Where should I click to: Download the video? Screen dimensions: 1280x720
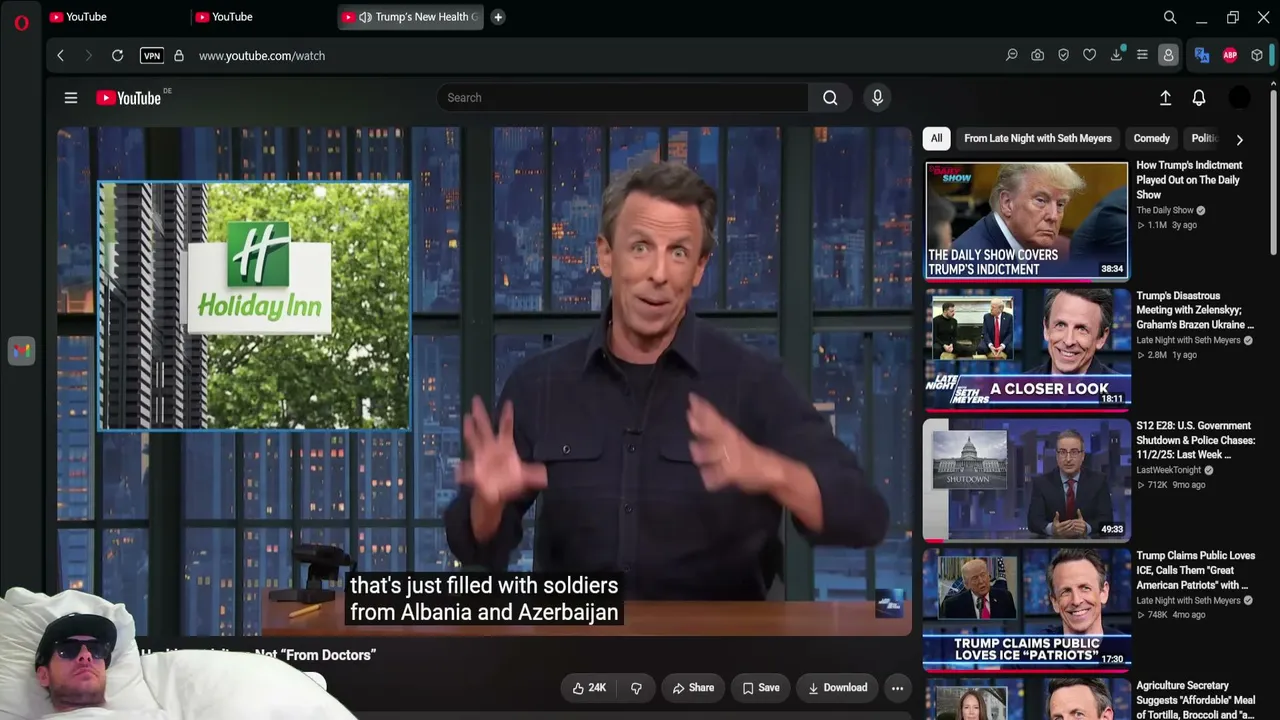pos(837,688)
